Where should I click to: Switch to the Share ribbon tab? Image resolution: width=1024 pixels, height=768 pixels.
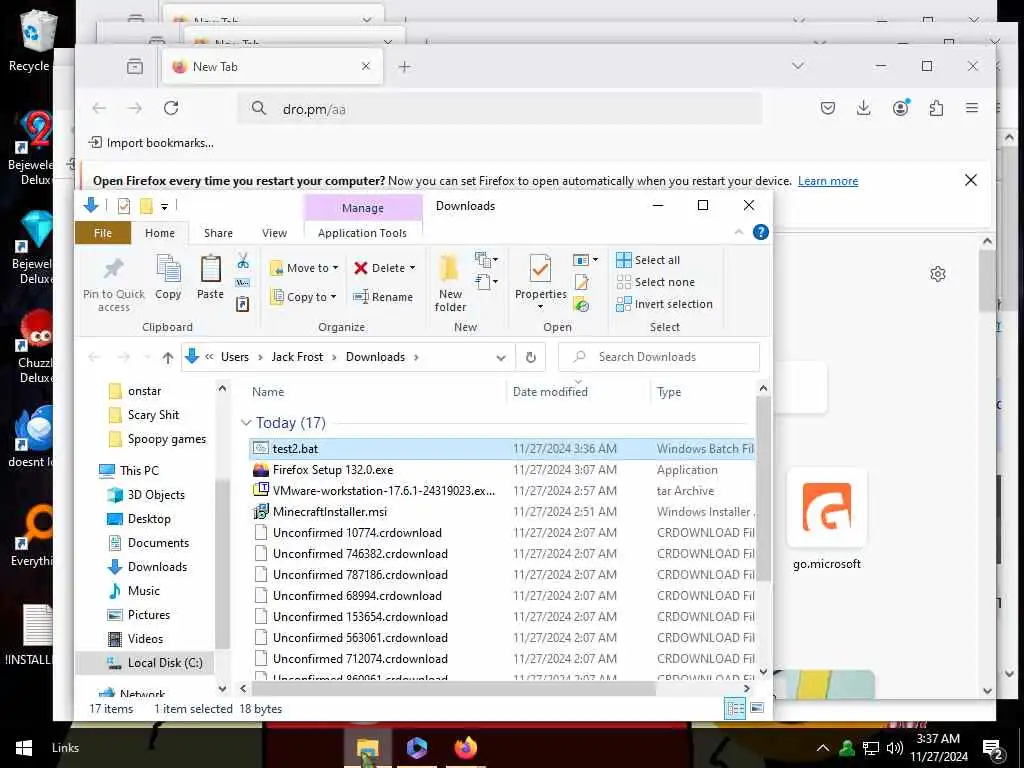[x=218, y=232]
